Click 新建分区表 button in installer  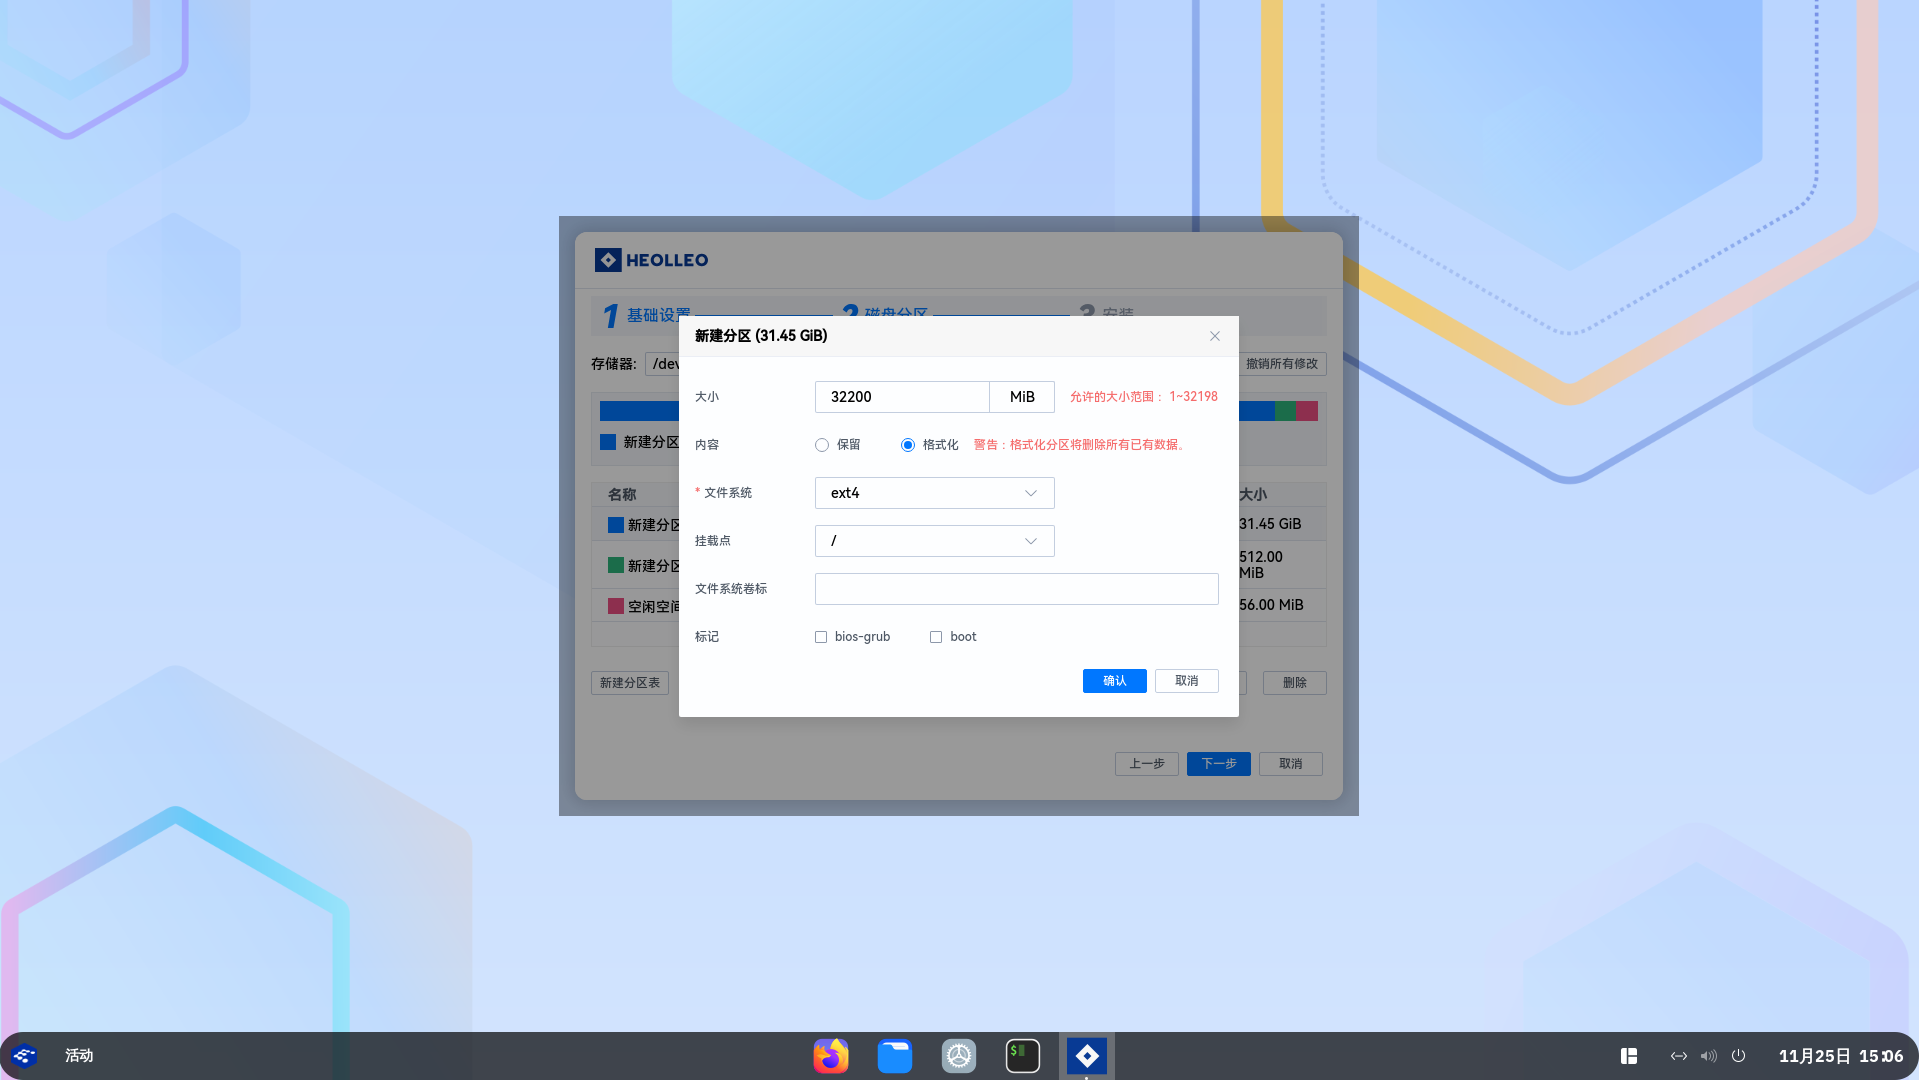coord(630,683)
